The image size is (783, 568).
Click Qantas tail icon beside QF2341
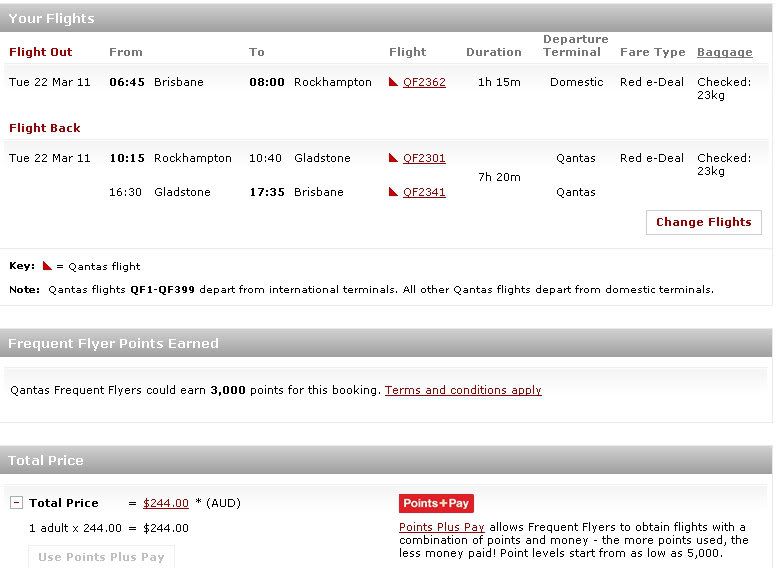click(393, 191)
